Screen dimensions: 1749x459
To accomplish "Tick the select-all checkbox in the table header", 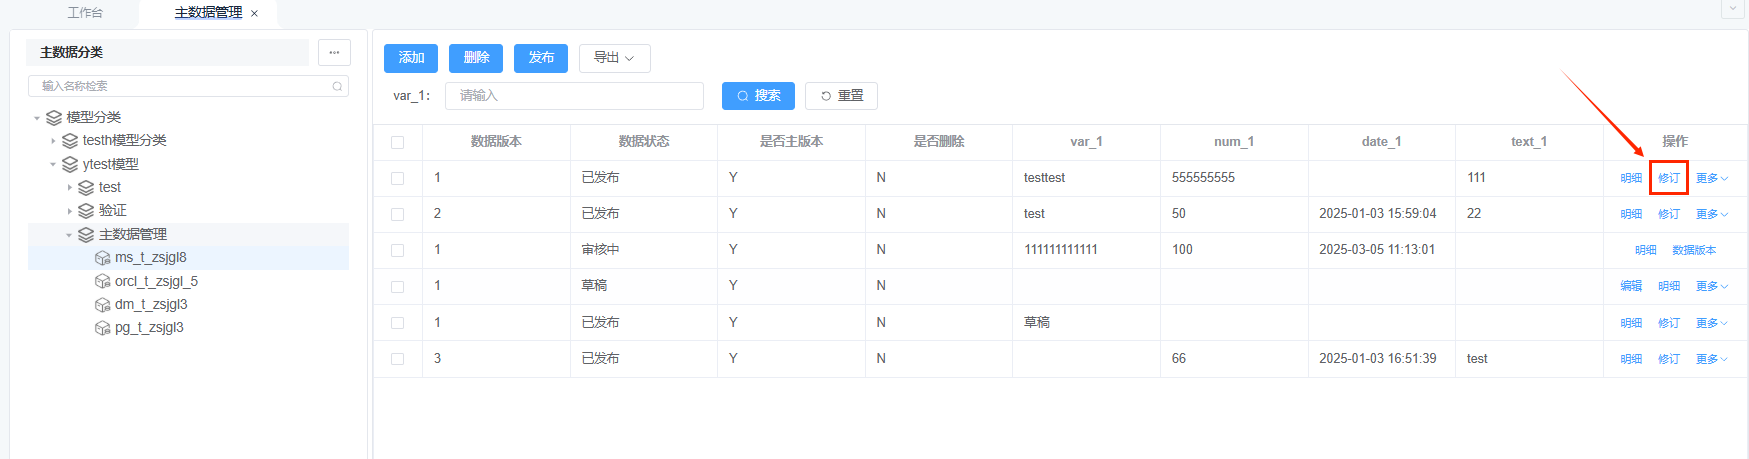I will (x=398, y=142).
